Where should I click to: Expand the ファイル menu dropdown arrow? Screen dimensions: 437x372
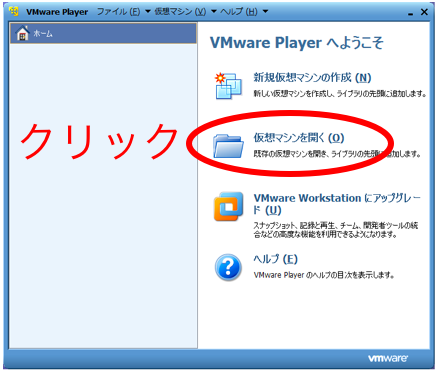[148, 12]
